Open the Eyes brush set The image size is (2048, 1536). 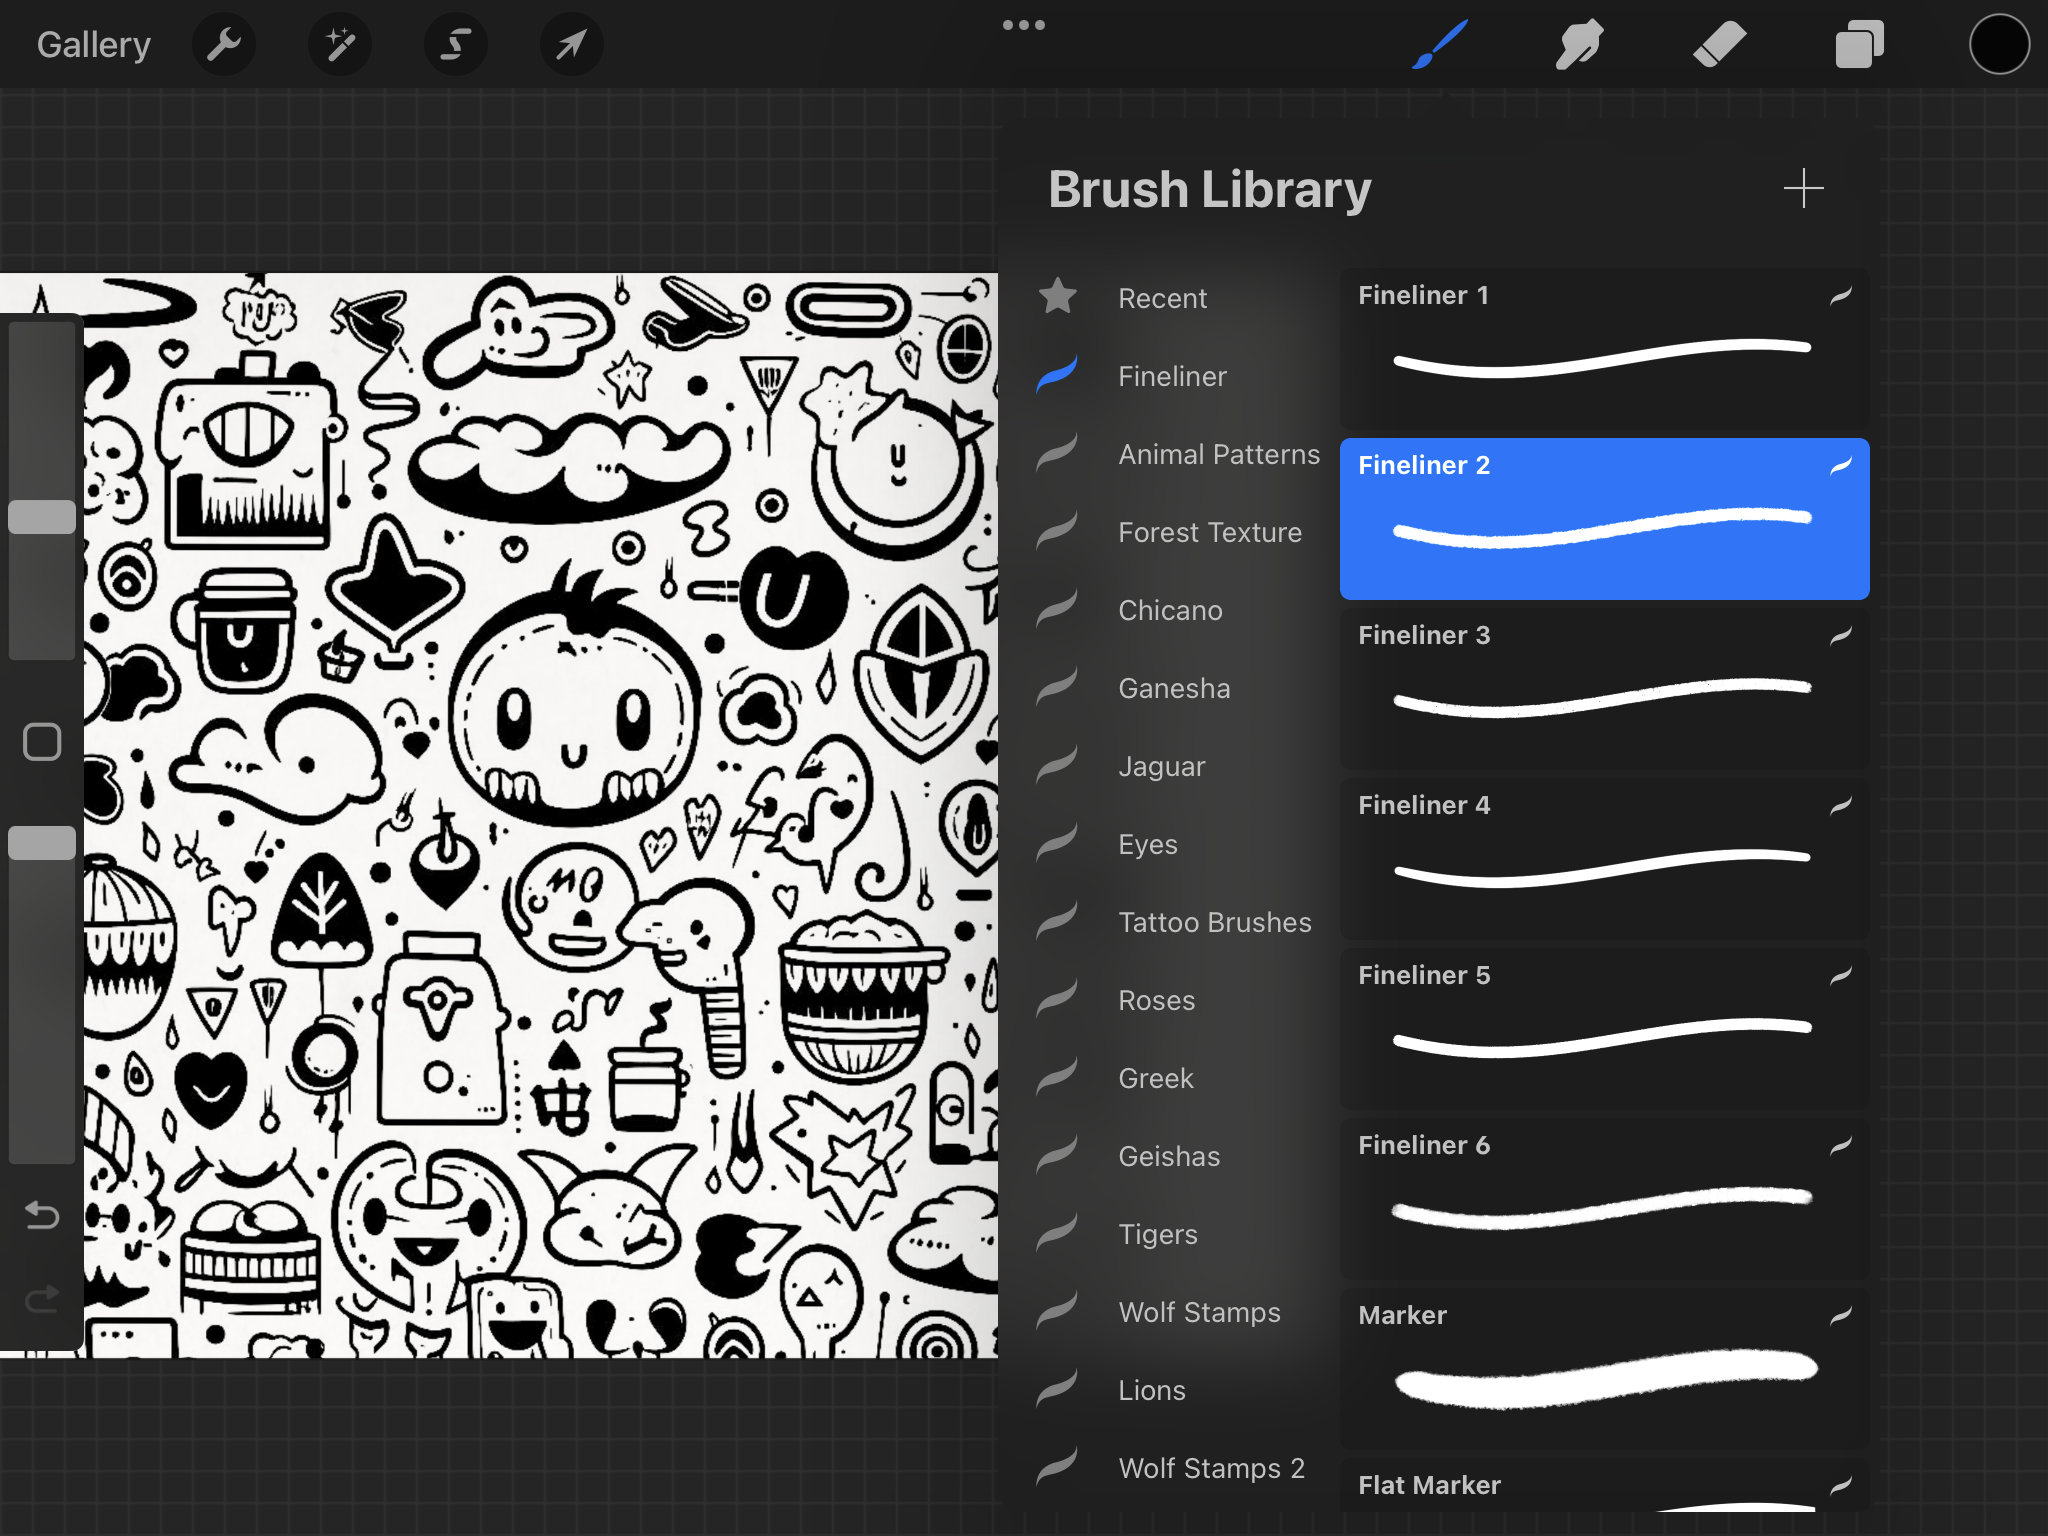1148,844
